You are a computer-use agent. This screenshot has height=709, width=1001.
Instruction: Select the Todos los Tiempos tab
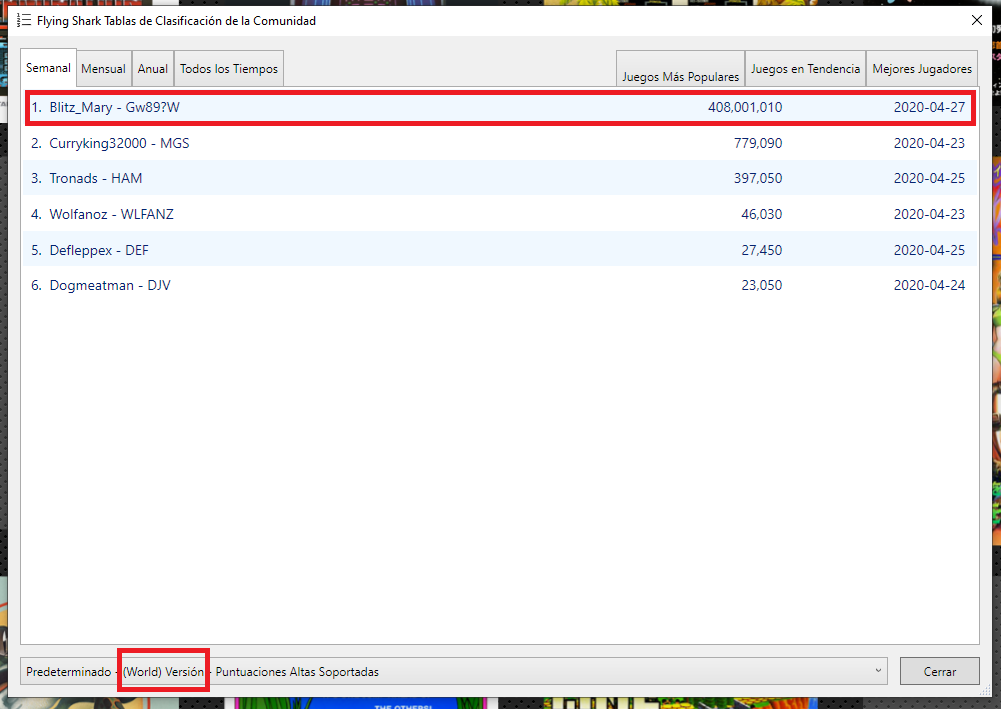point(229,69)
